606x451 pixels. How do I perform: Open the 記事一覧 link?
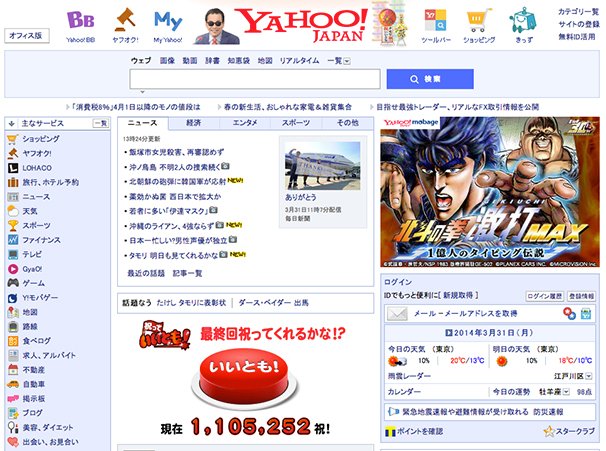click(x=187, y=274)
